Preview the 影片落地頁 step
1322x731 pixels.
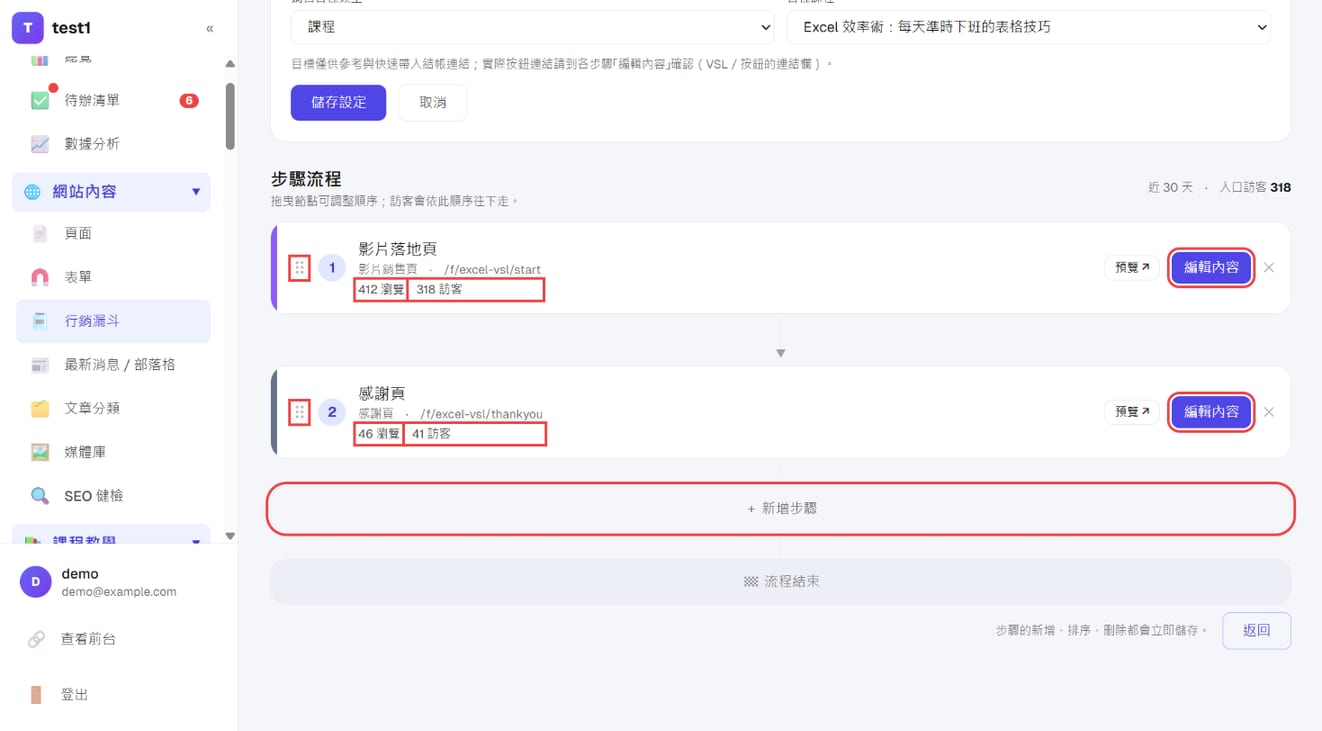tap(1132, 268)
